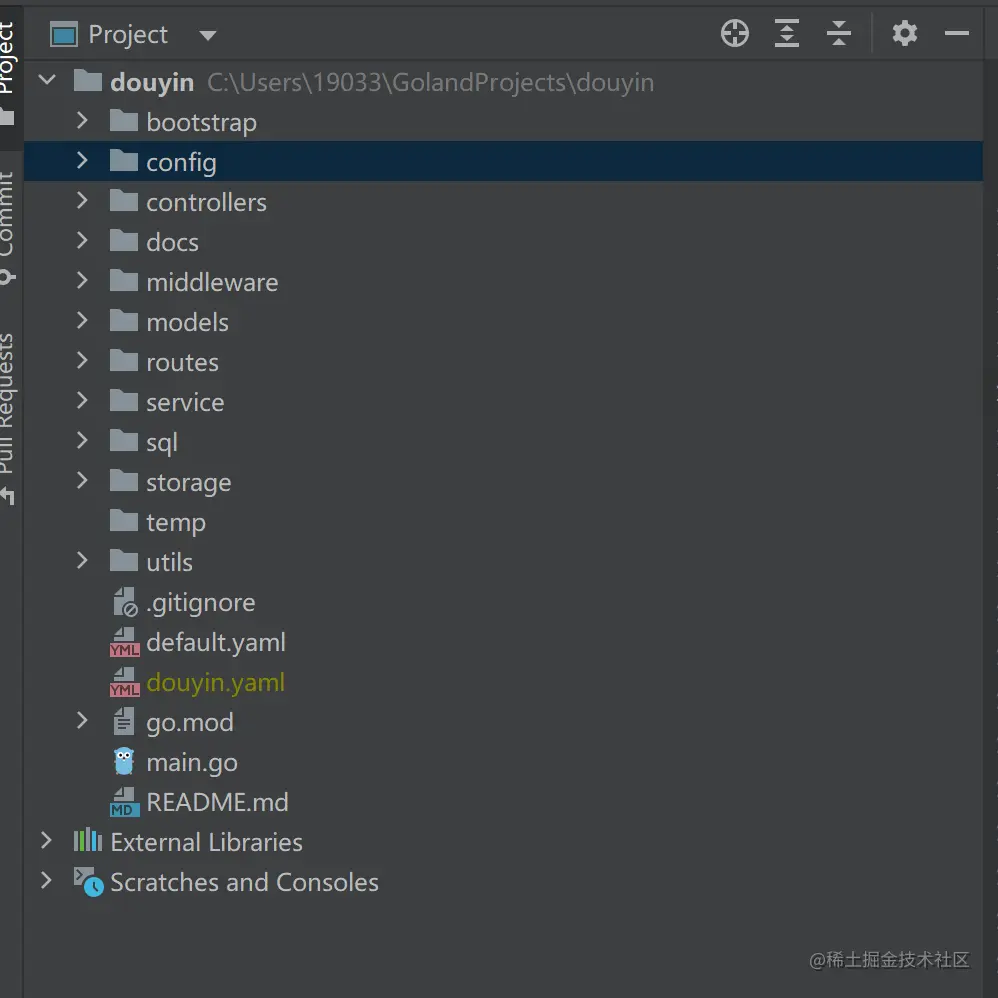Select the .gitignore file
The height and width of the screenshot is (998, 998).
[200, 603]
